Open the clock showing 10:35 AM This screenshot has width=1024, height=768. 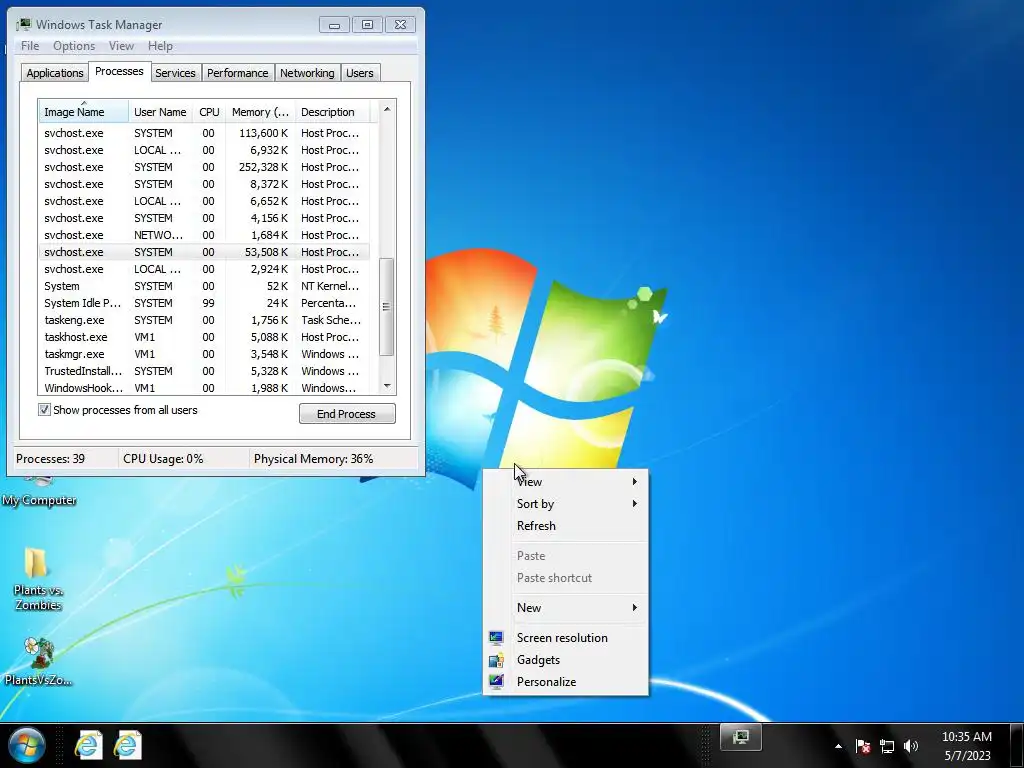967,737
